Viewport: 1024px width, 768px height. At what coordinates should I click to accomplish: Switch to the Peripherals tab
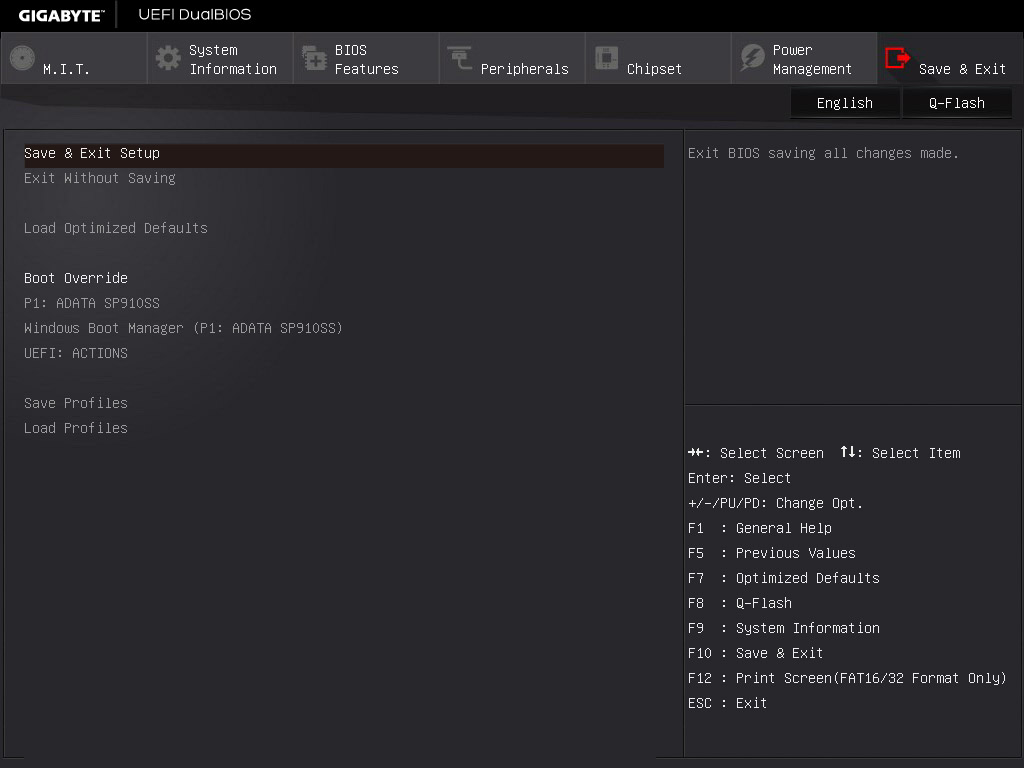pos(524,69)
